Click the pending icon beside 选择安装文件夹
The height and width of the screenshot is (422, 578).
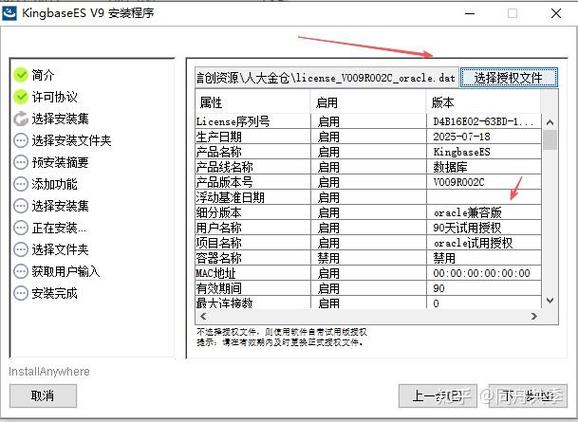21,140
